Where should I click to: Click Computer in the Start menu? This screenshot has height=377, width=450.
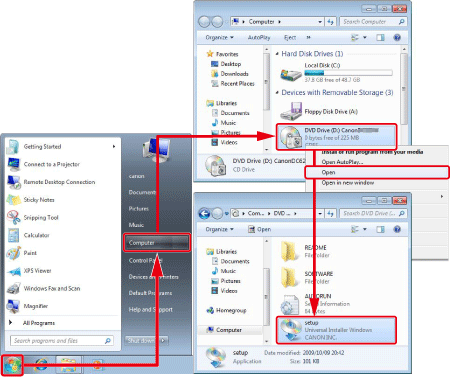(x=157, y=243)
